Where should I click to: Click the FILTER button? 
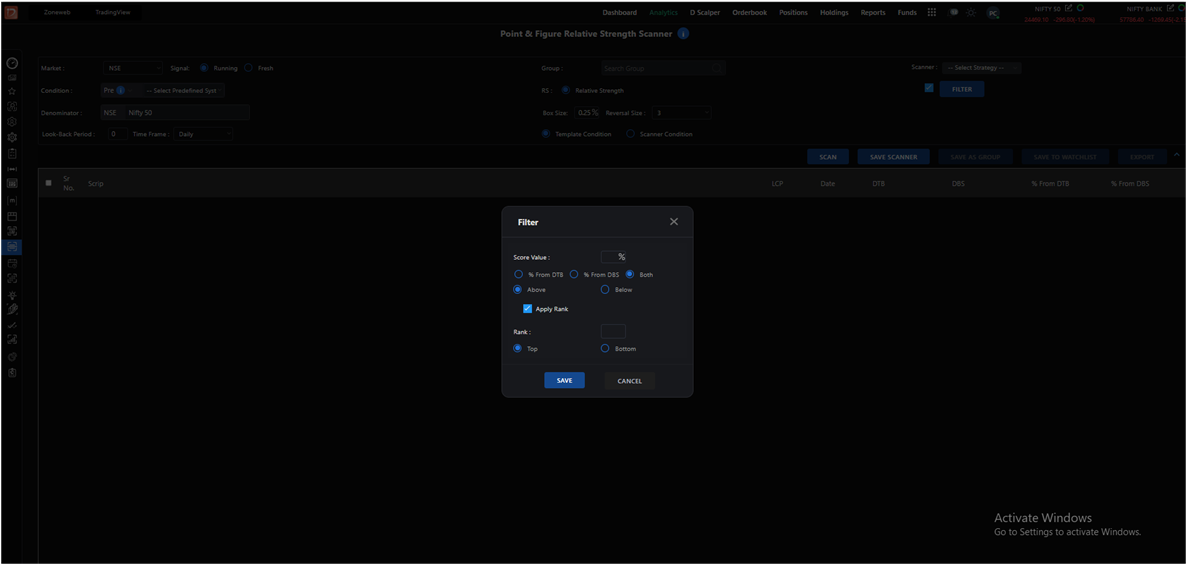pos(961,89)
